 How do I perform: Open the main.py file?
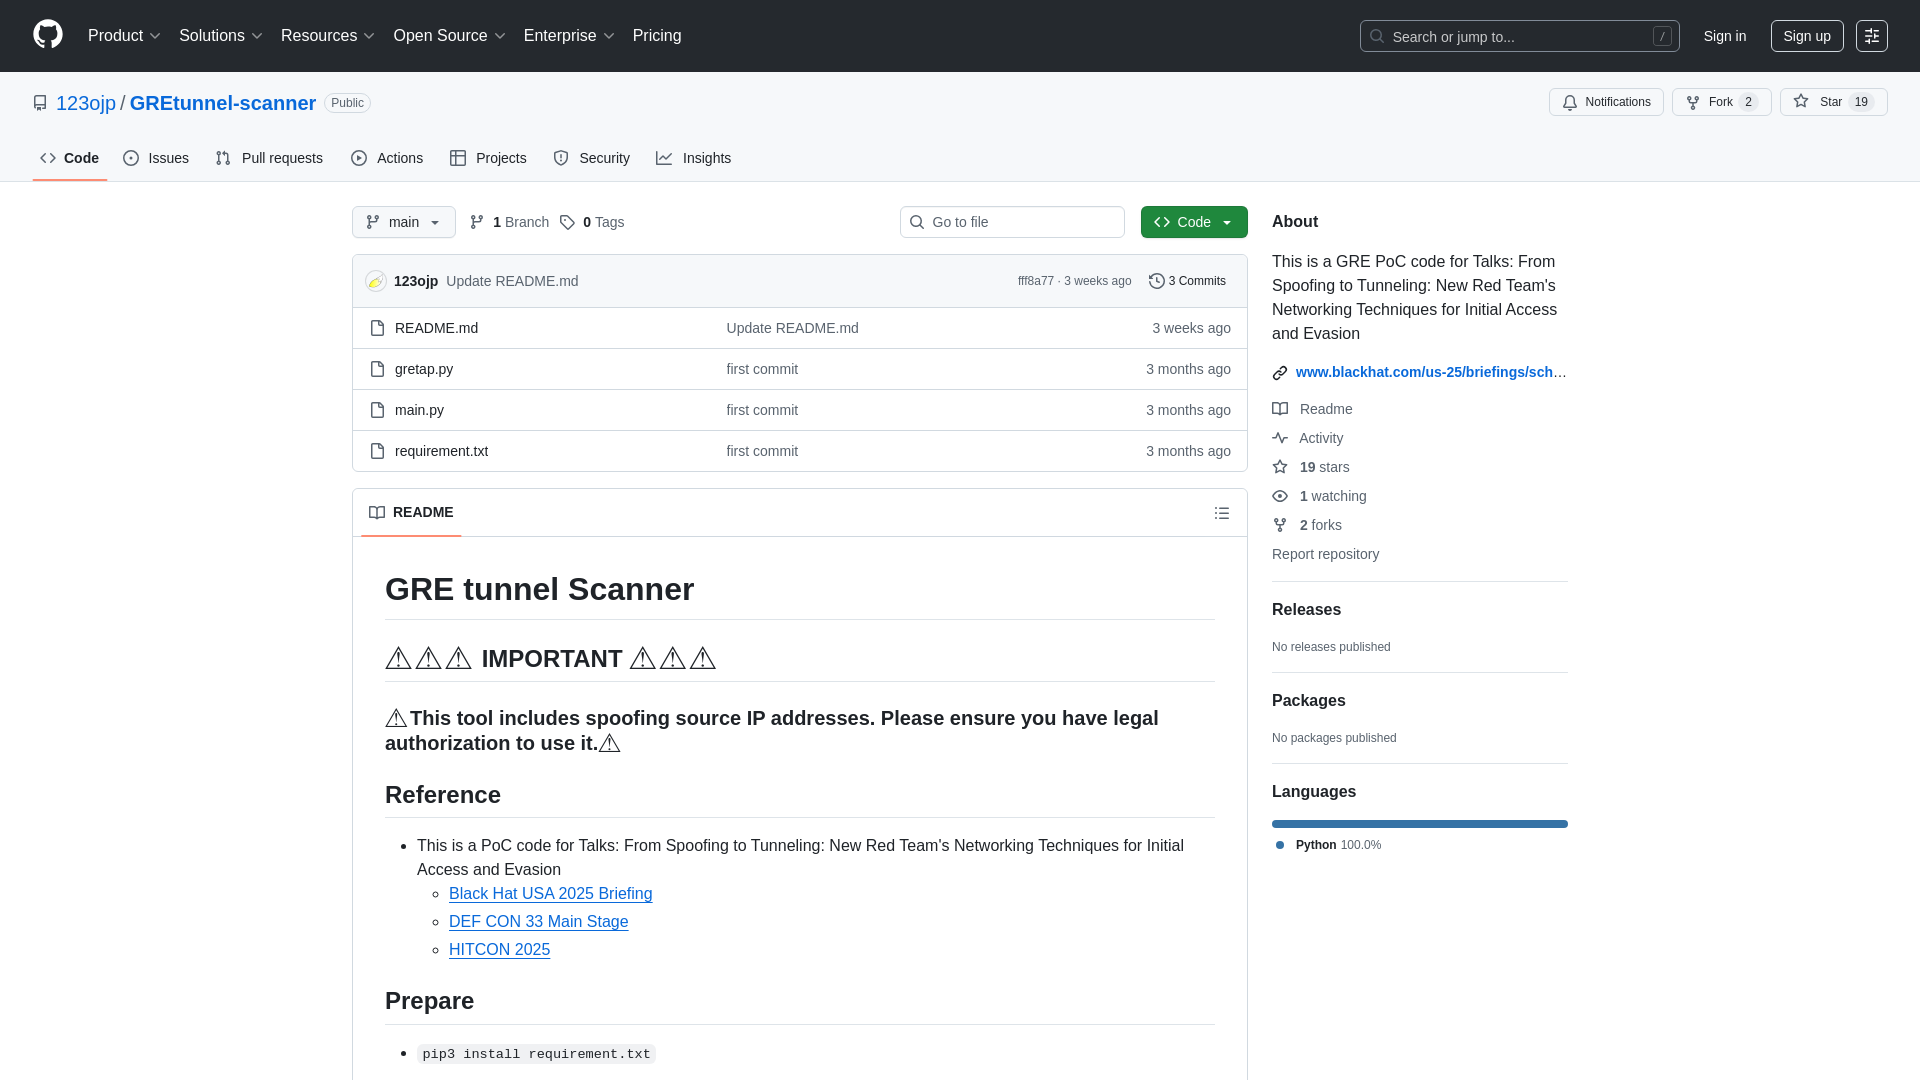pyautogui.click(x=419, y=410)
